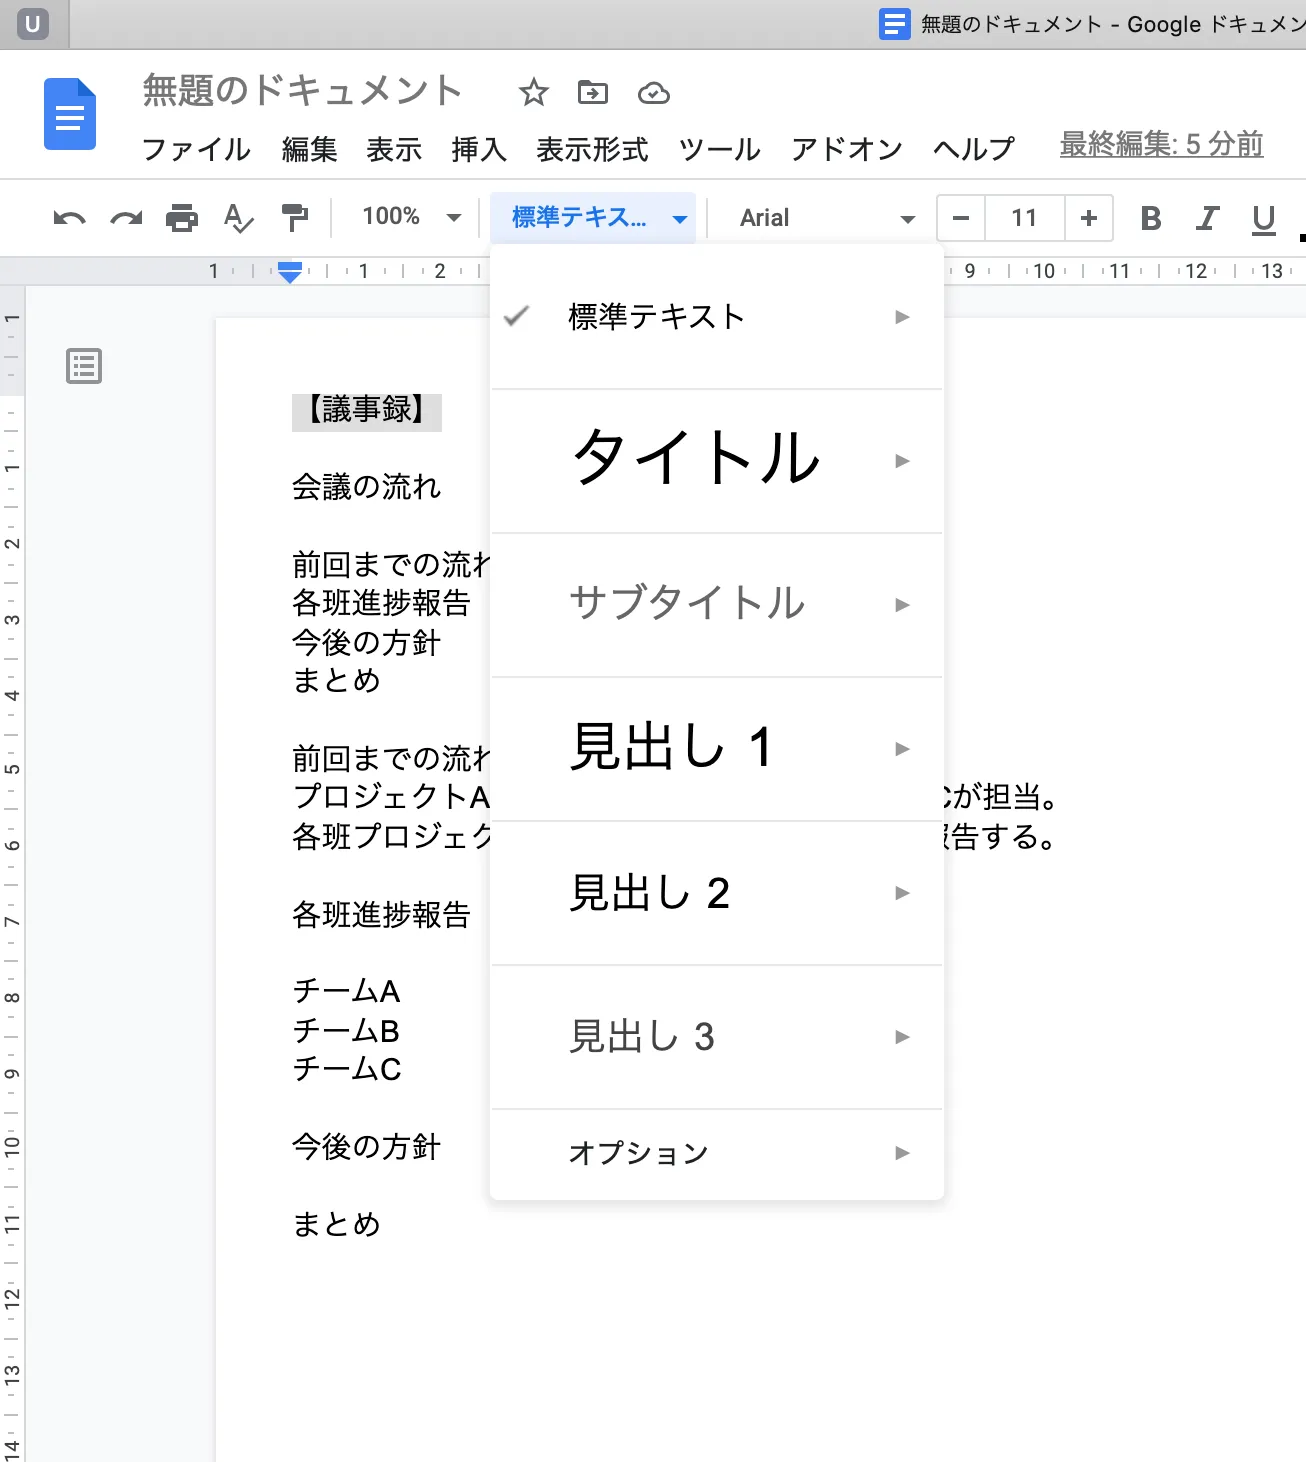The height and width of the screenshot is (1462, 1306).
Task: Toggle italic formatting
Action: tap(1207, 218)
